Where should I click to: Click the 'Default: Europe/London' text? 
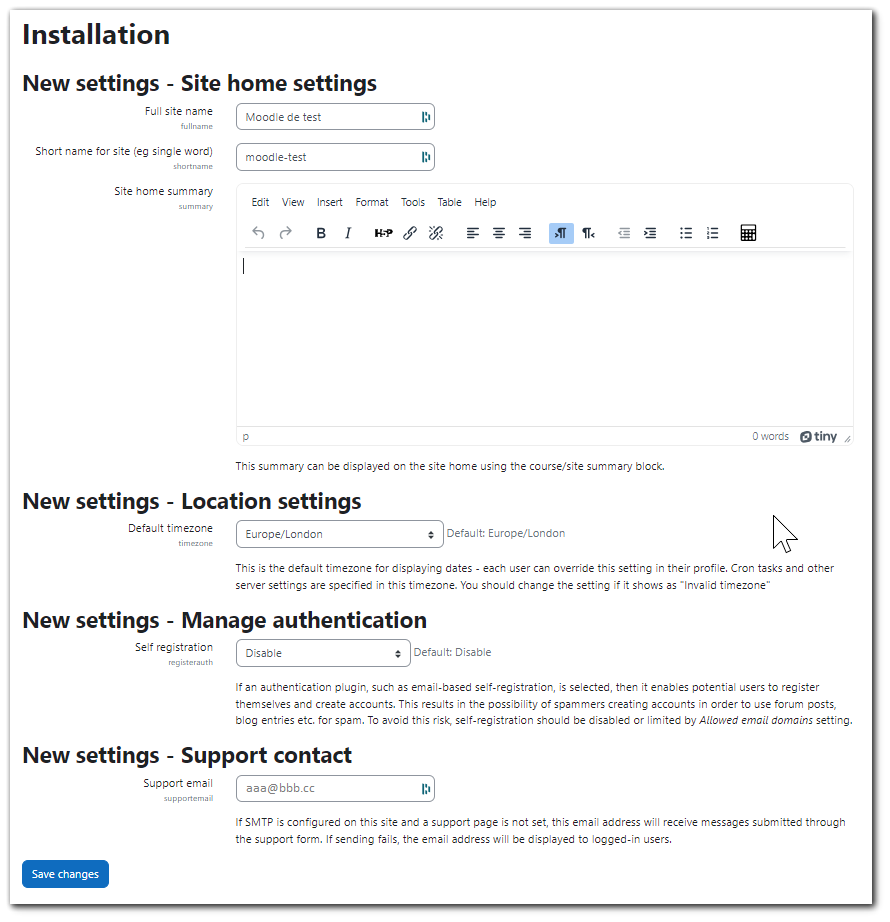[x=506, y=533]
